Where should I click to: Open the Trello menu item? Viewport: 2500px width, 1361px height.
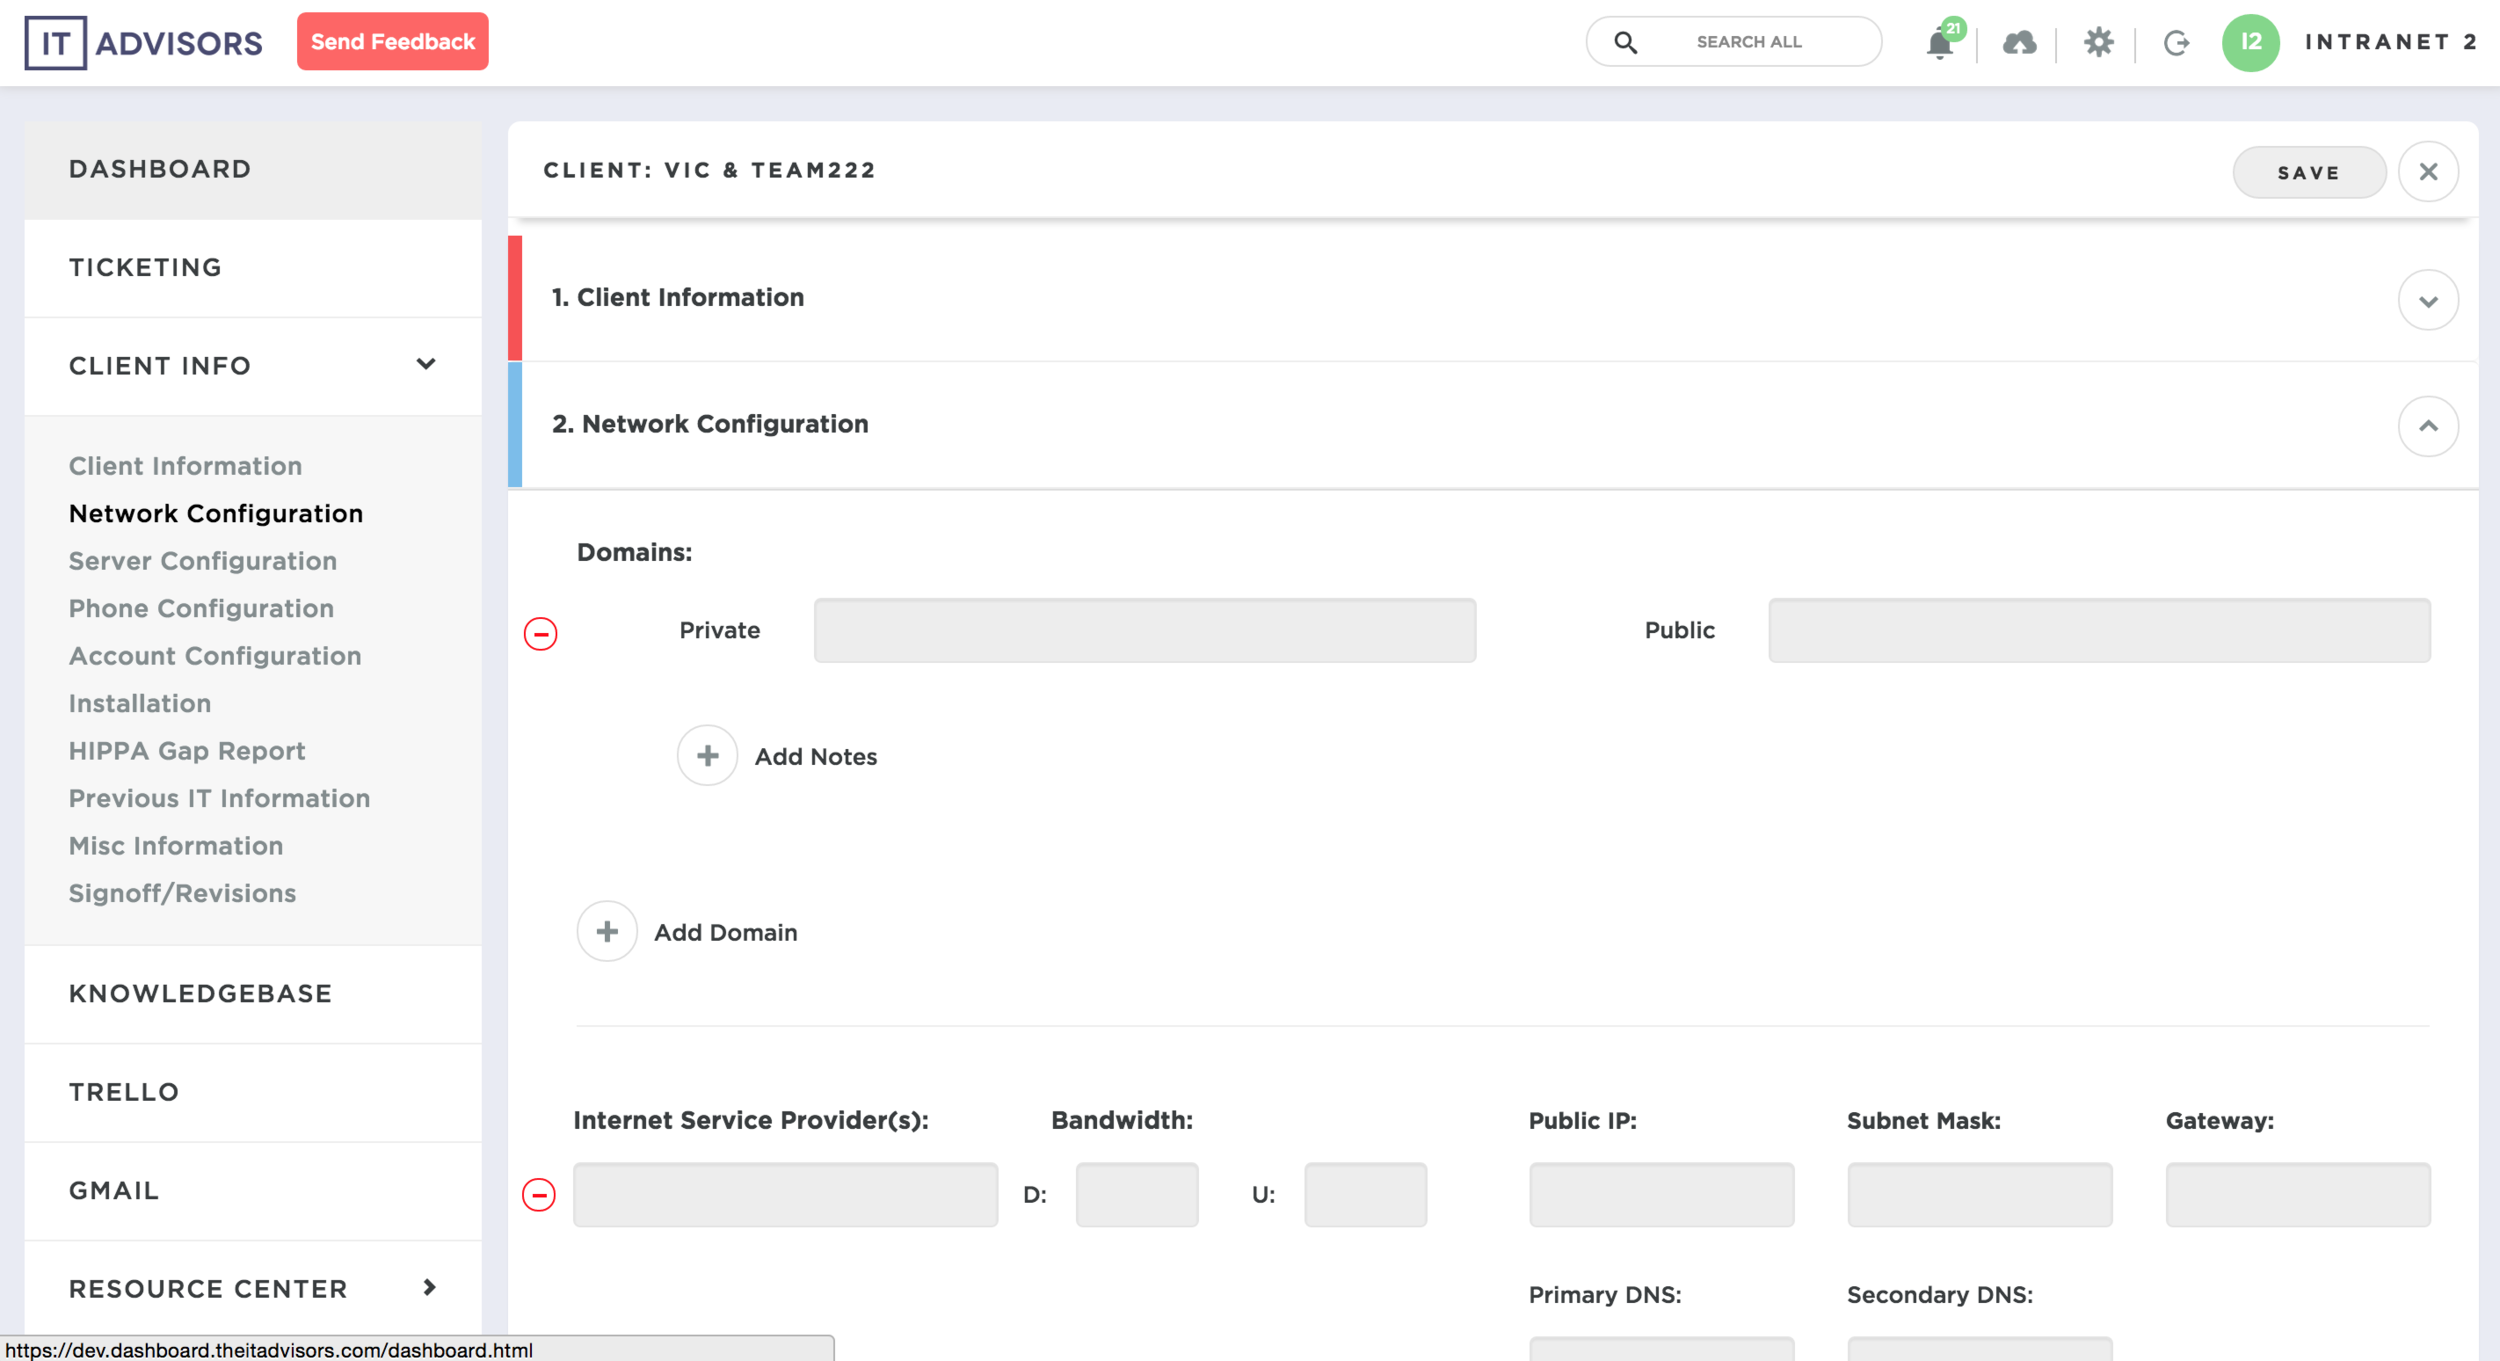point(253,1092)
